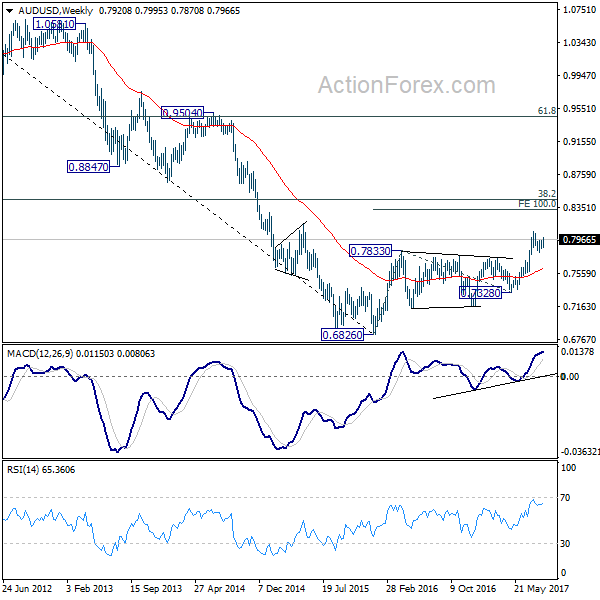This screenshot has height=600, width=600.
Task: Open the chart menu triangle beside AUDUSD
Action: 9,11
